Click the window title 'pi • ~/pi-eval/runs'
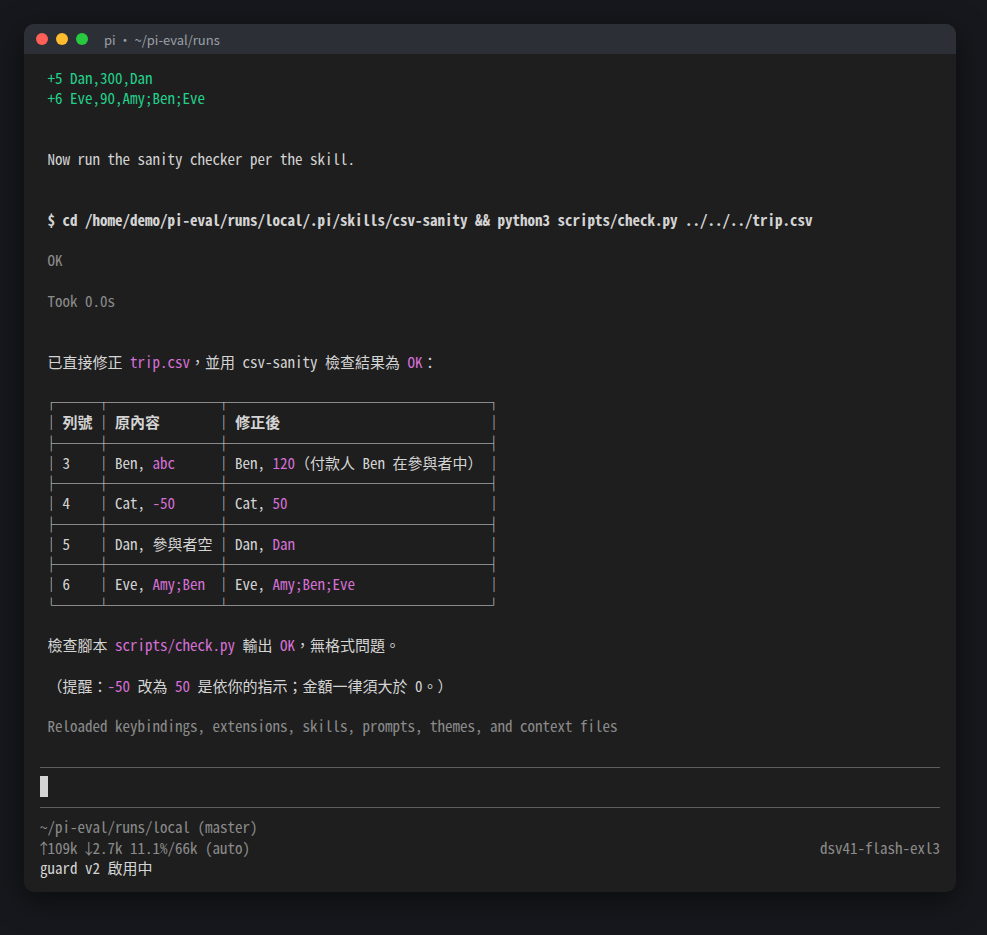 coord(162,40)
